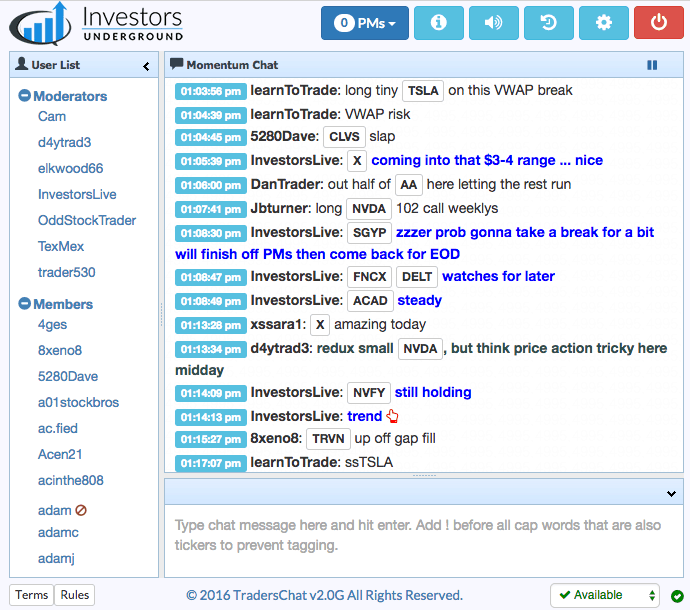Click the pointing hand emoji

coord(393,416)
